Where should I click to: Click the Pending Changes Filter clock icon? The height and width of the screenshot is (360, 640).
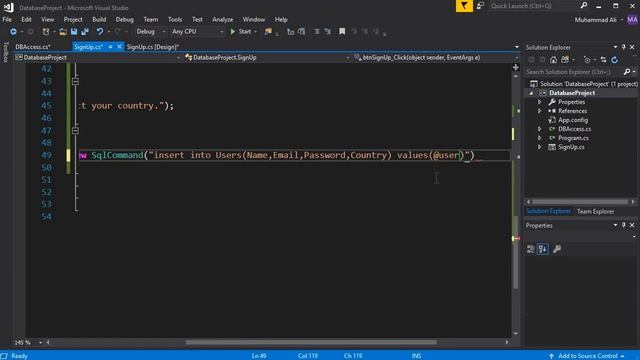pos(587,60)
